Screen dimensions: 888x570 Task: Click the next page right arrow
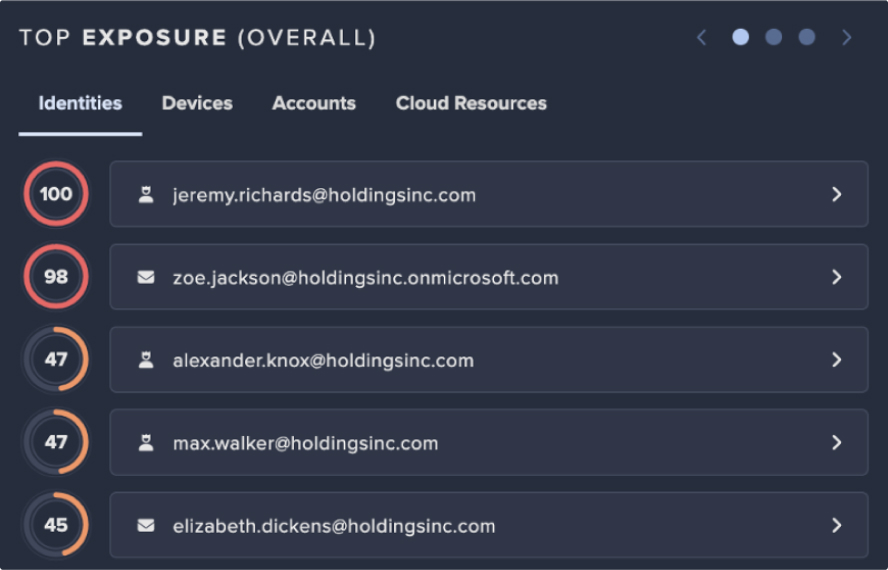point(847,38)
